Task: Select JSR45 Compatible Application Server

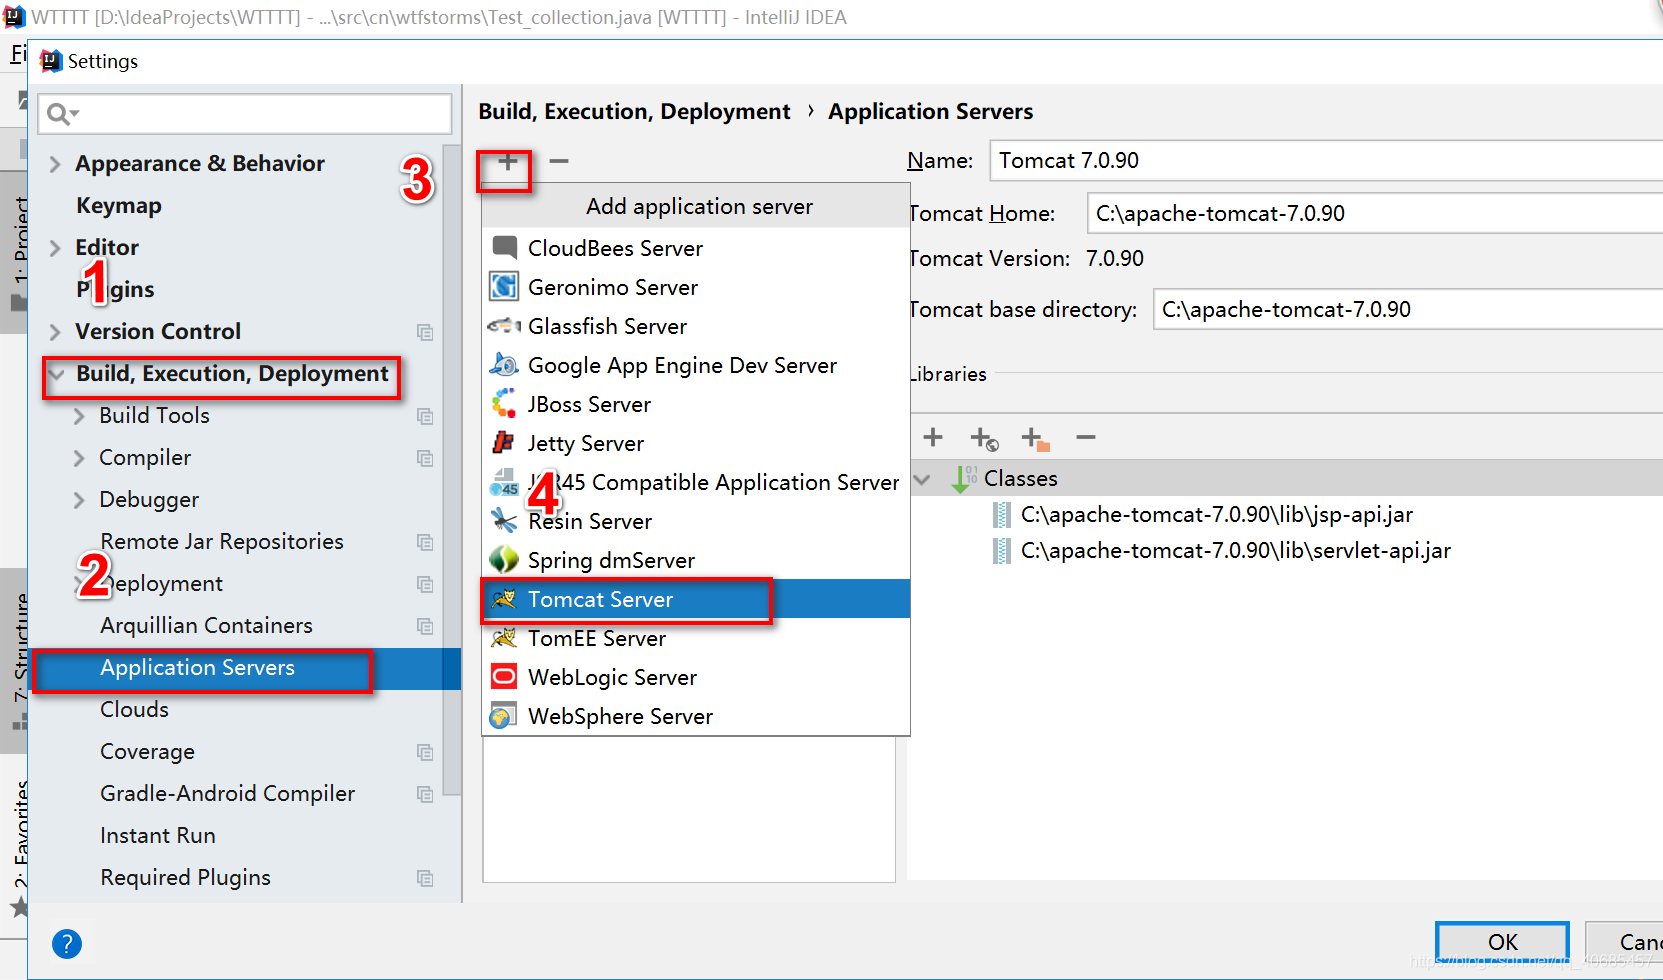Action: coord(696,482)
